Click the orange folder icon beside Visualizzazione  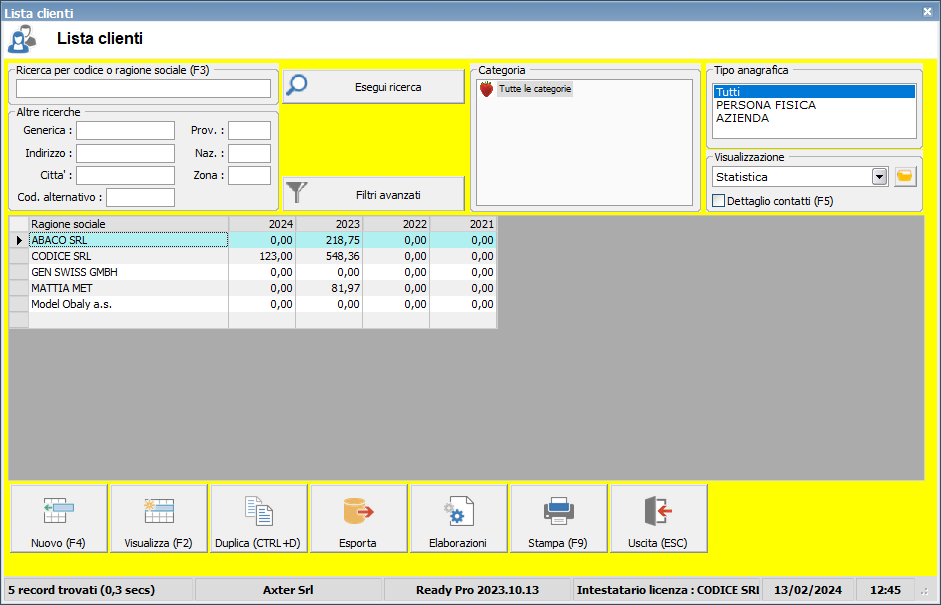point(905,177)
